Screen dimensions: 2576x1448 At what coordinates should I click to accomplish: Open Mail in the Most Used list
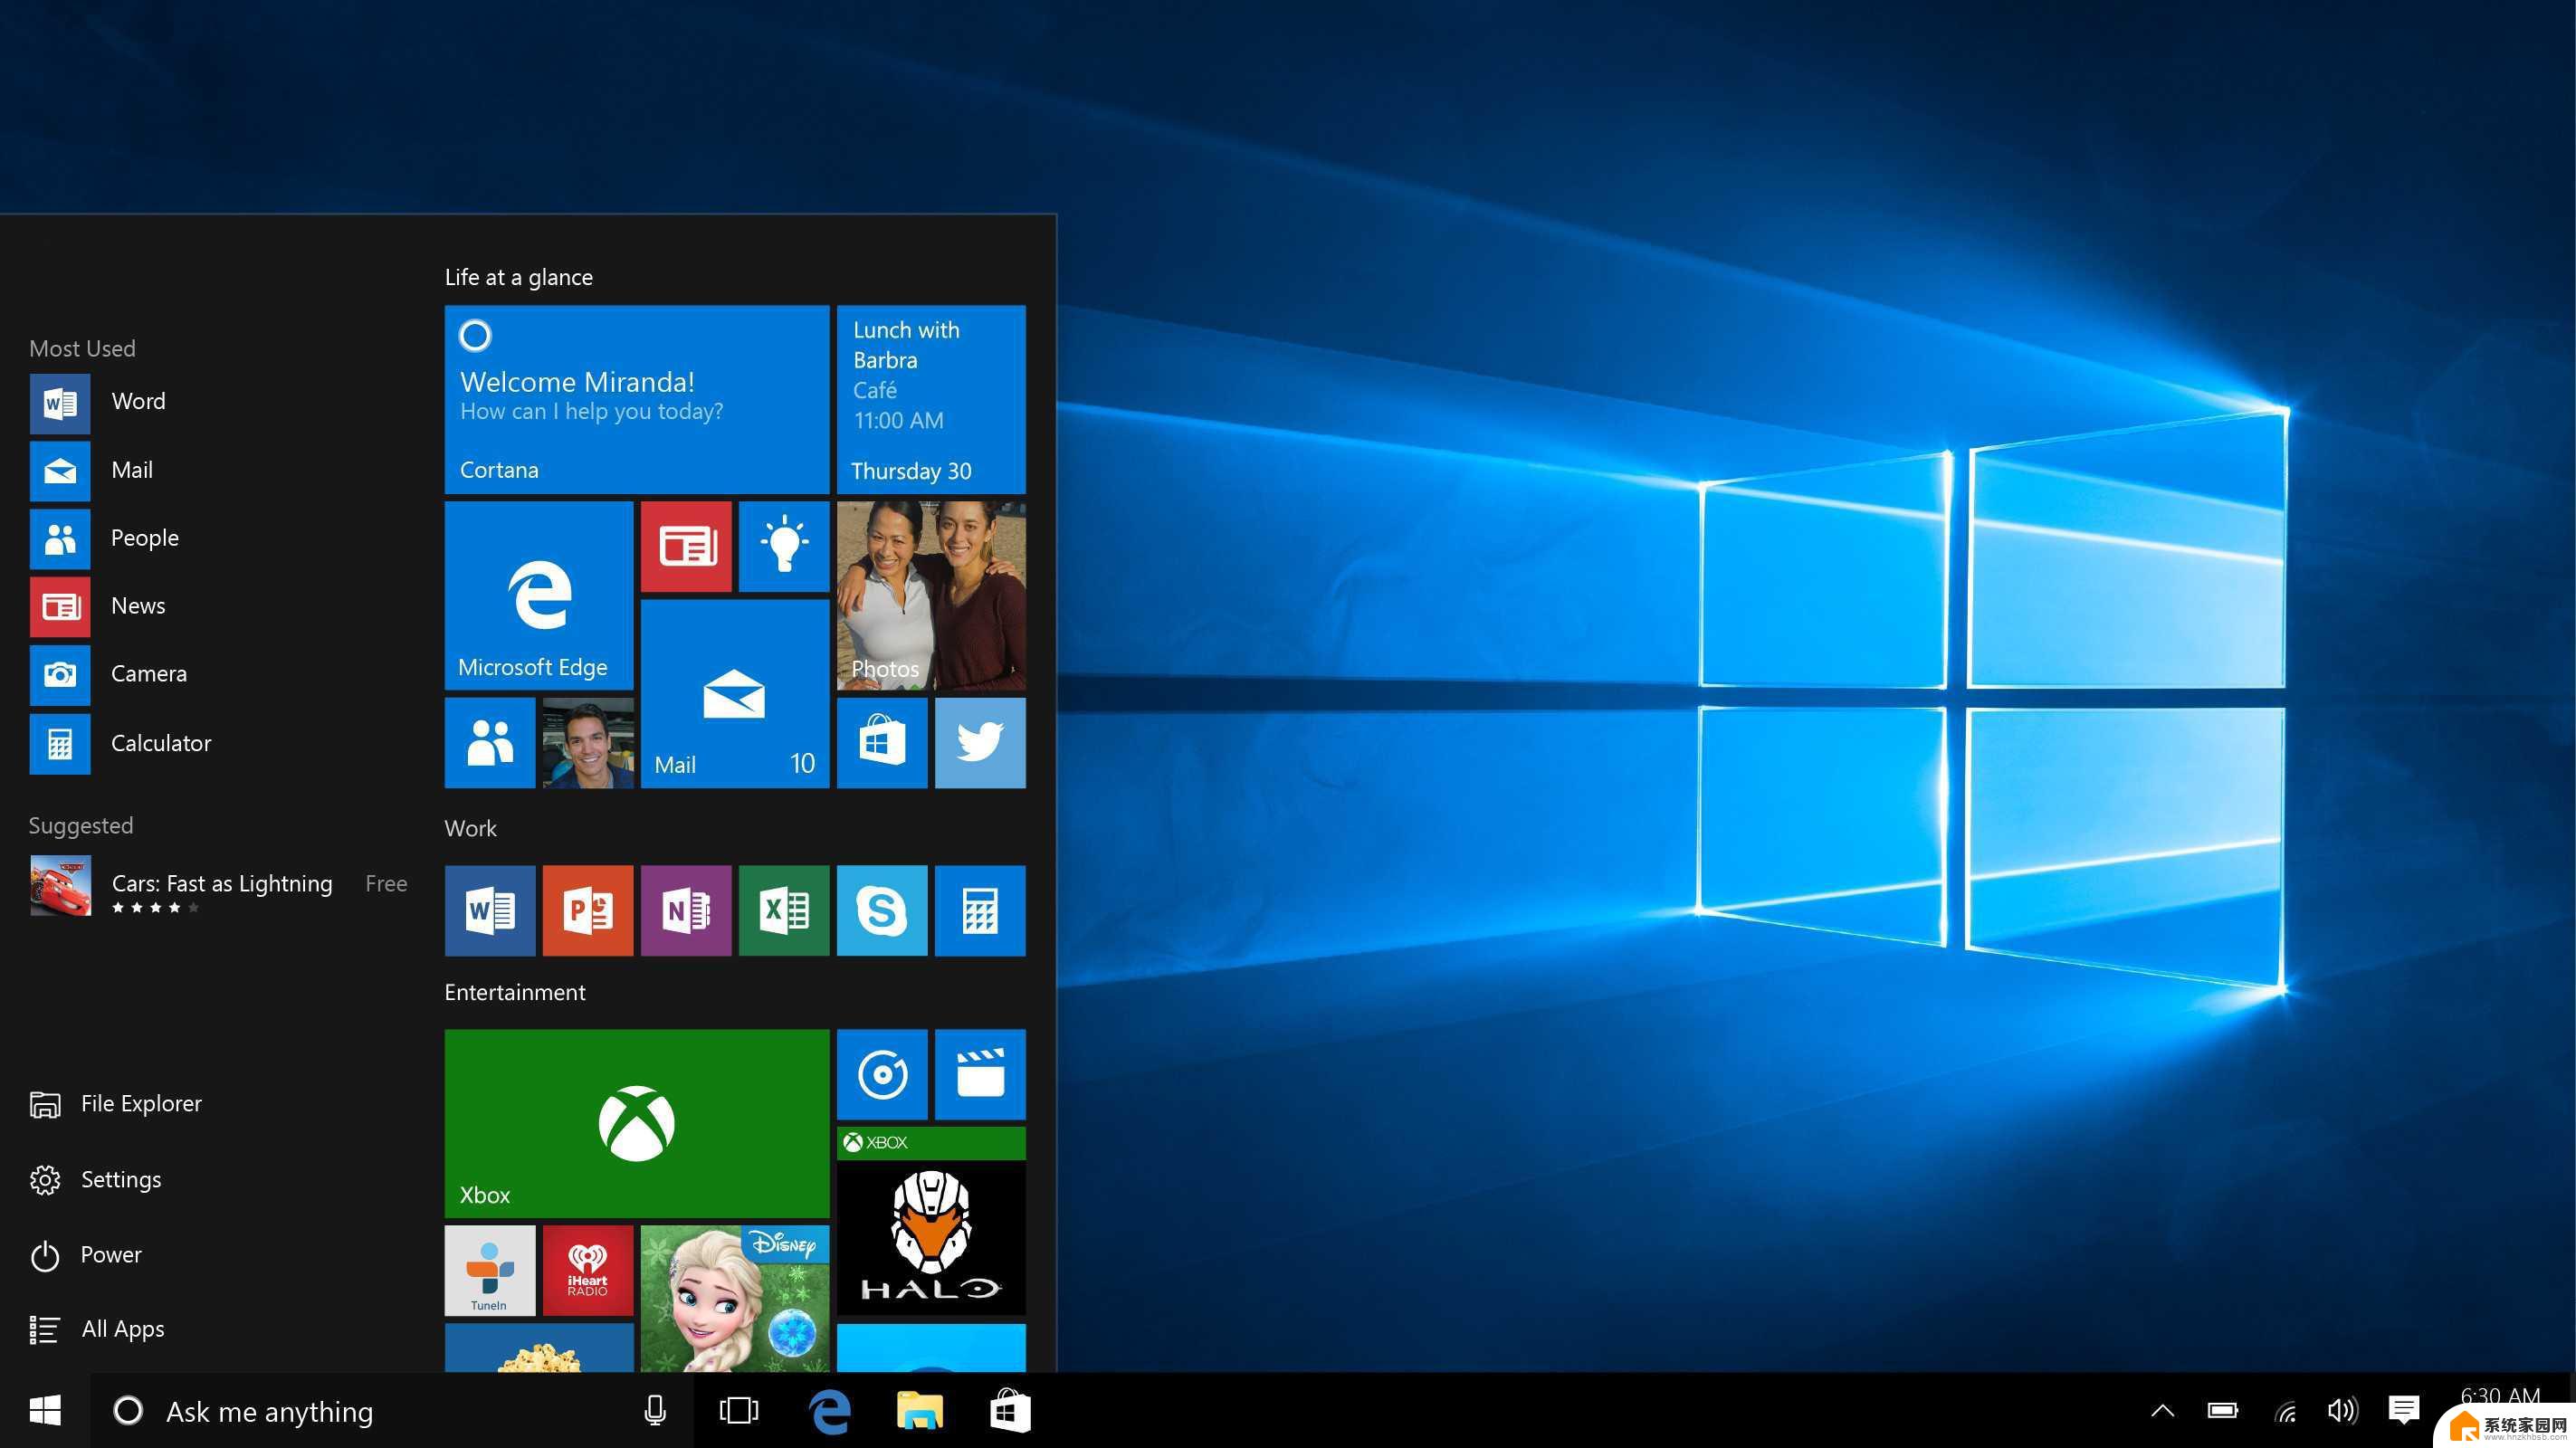click(91, 471)
